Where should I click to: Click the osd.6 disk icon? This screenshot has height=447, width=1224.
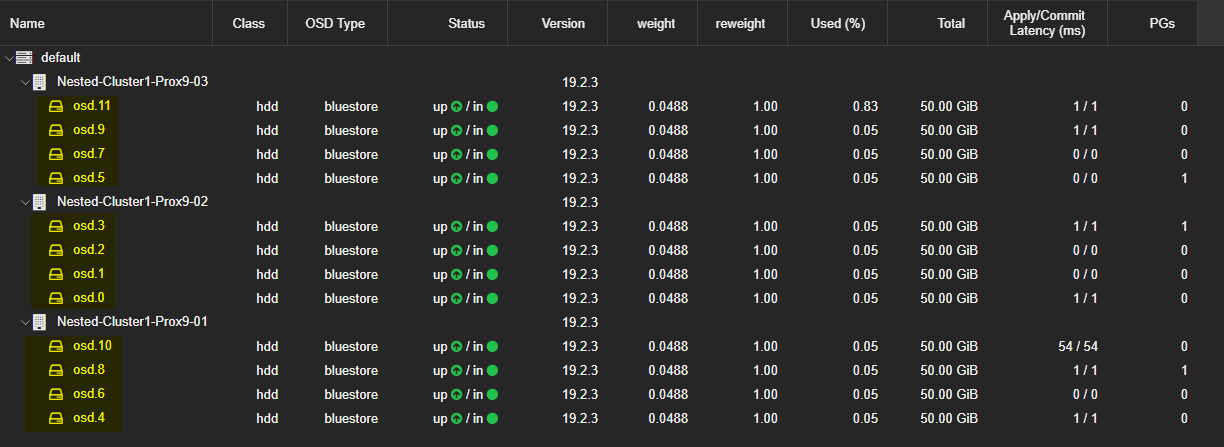point(57,393)
